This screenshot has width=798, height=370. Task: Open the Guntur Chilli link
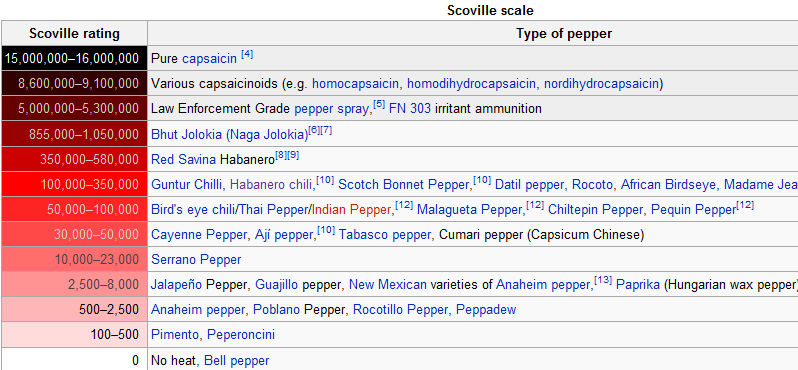(187, 184)
